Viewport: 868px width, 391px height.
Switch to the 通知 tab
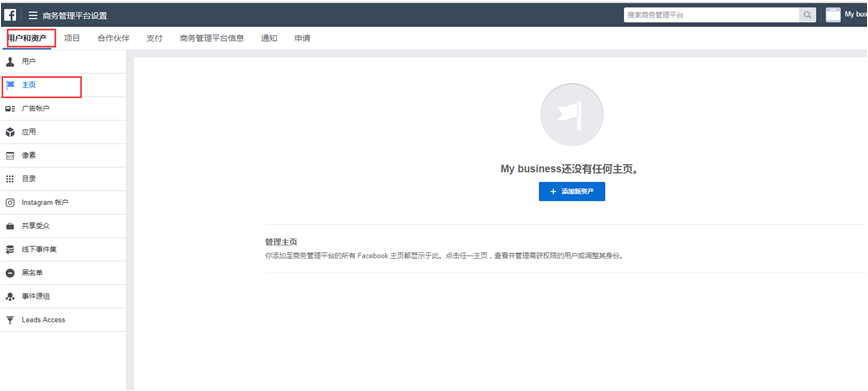[x=269, y=38]
